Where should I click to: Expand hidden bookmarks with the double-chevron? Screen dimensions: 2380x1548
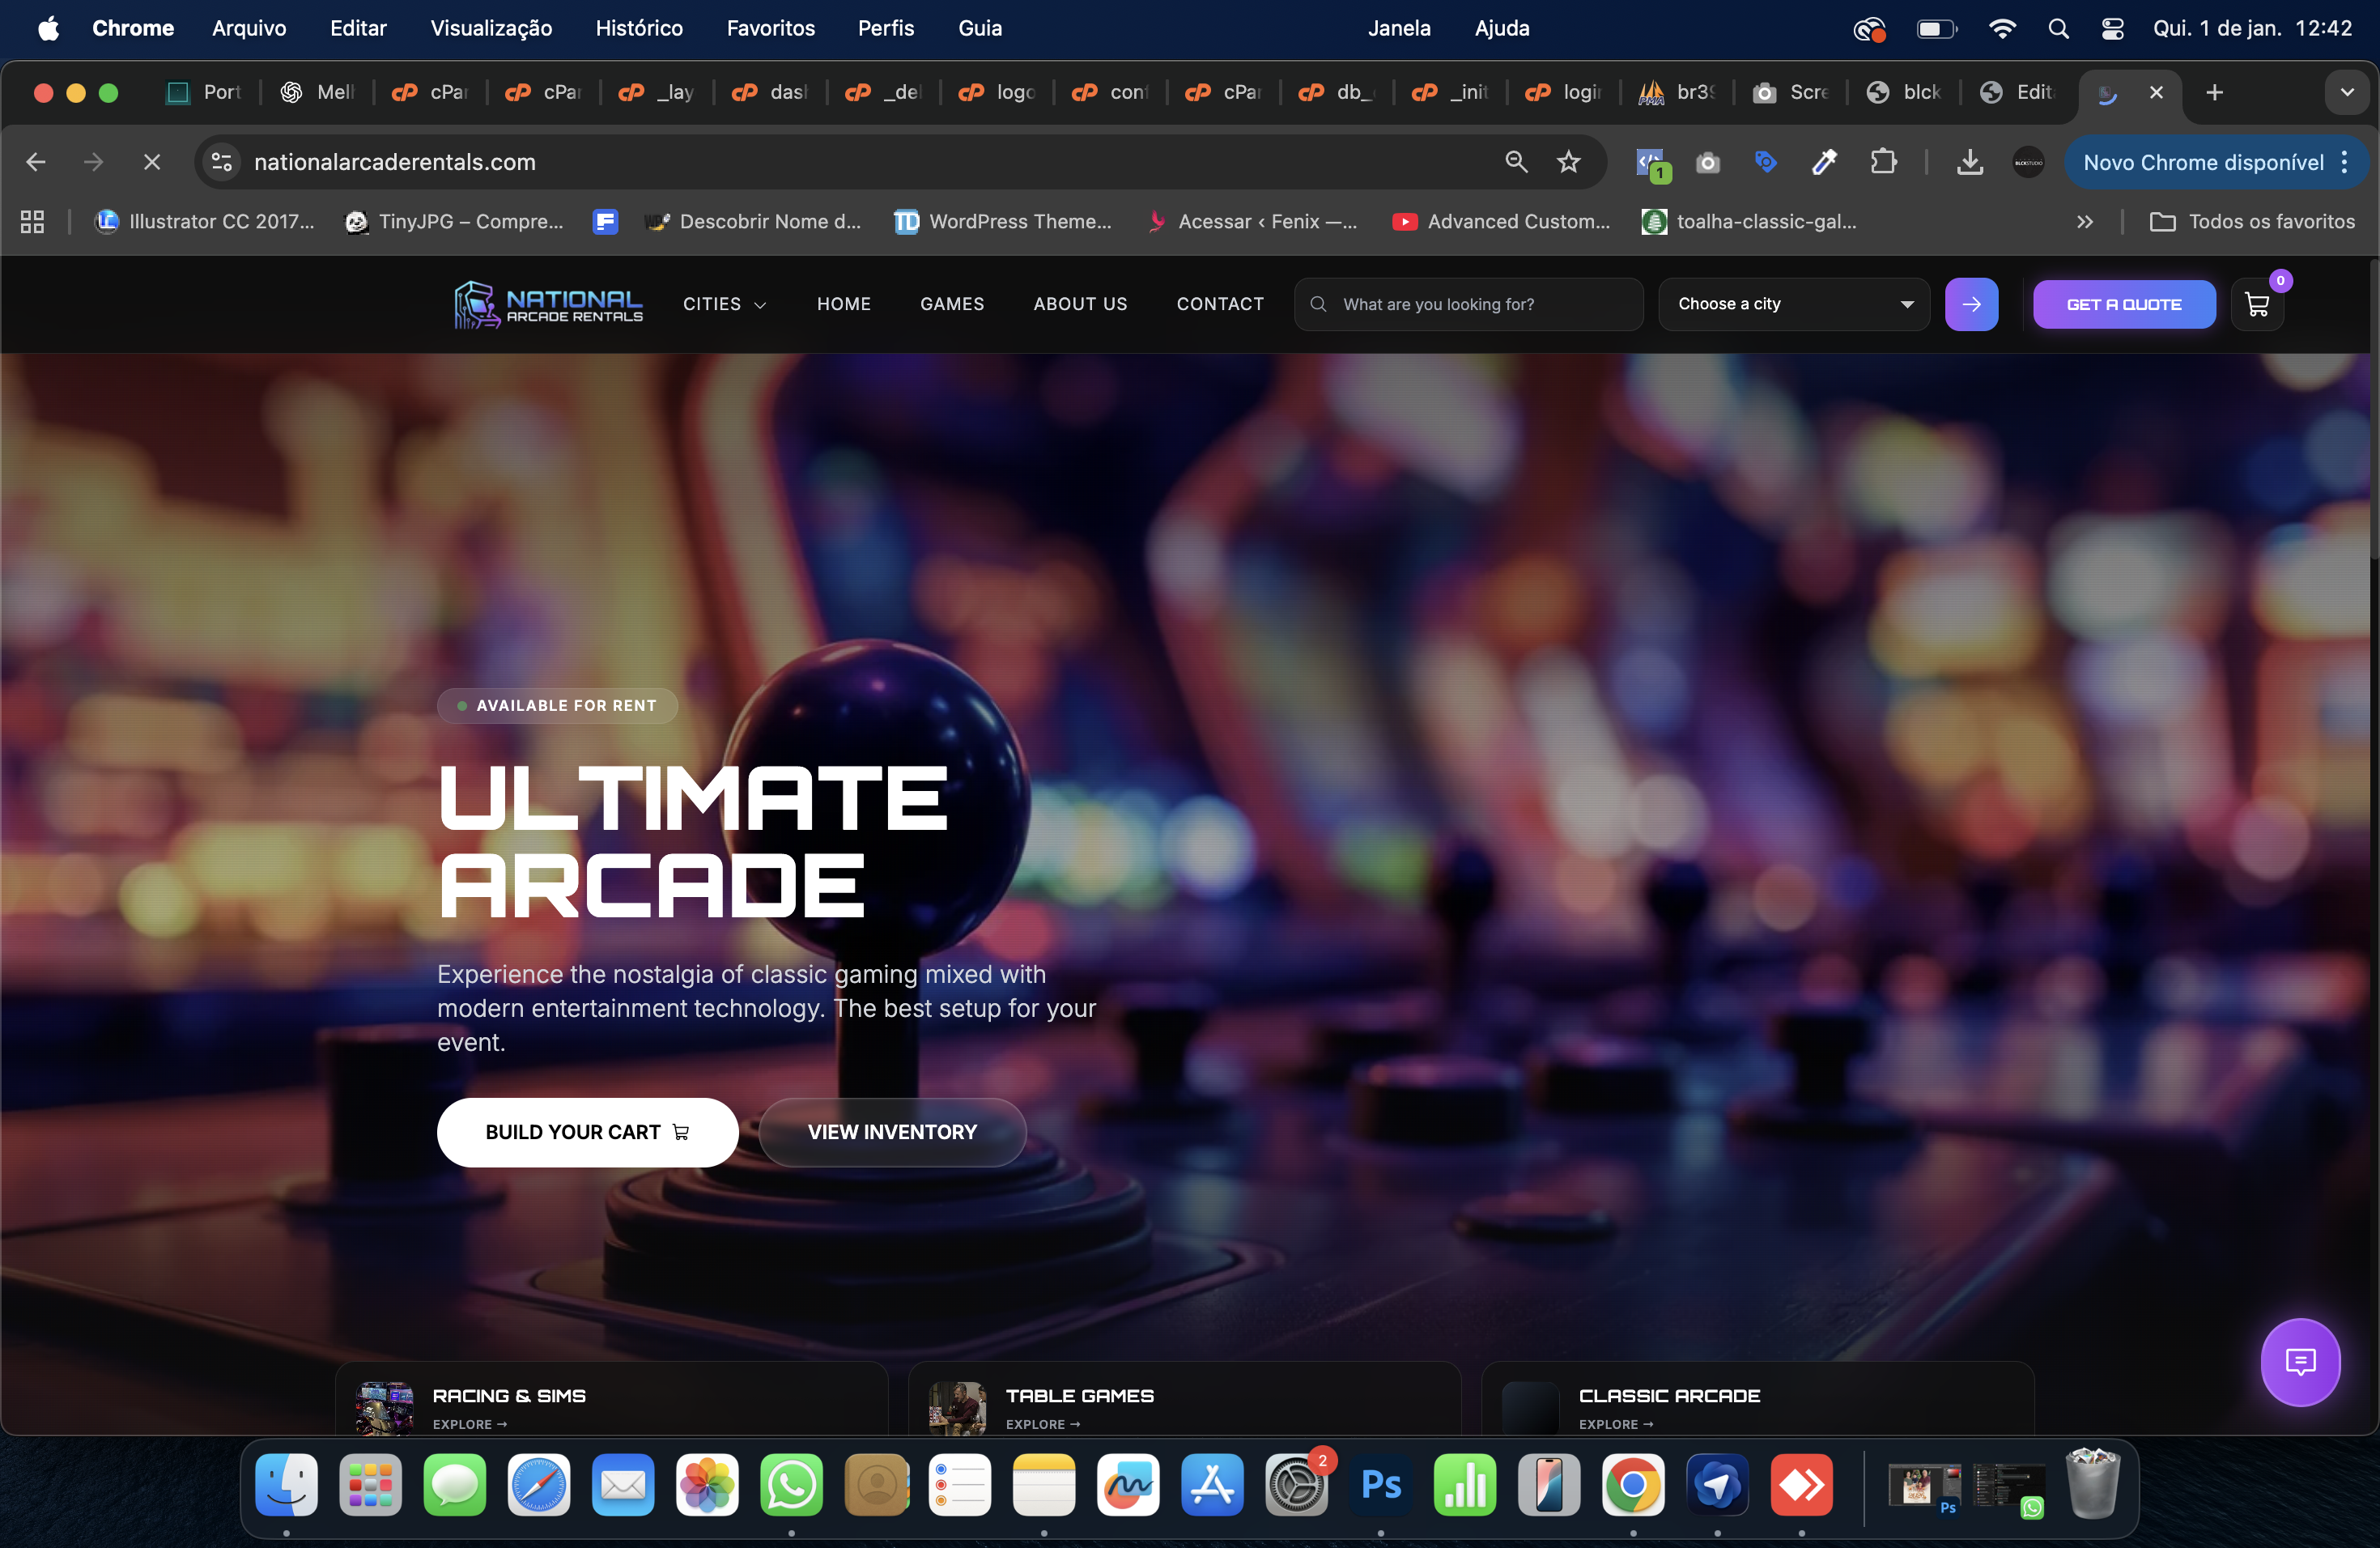pyautogui.click(x=2084, y=221)
